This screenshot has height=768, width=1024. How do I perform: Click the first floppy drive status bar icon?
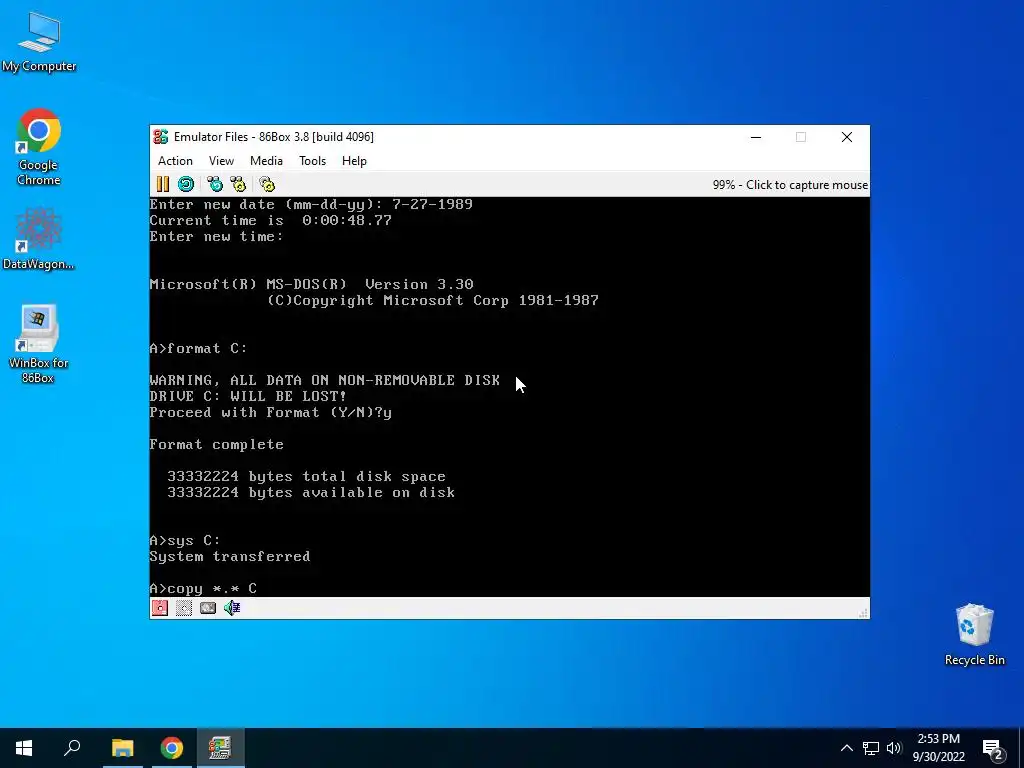coord(160,608)
